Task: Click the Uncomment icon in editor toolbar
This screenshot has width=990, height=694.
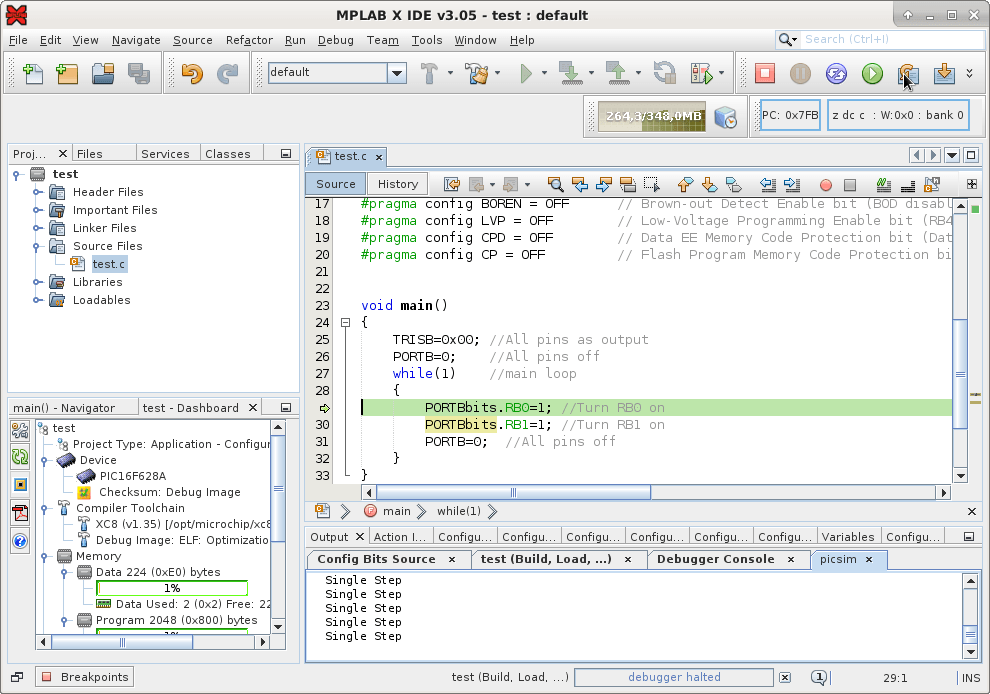Action: click(x=908, y=184)
